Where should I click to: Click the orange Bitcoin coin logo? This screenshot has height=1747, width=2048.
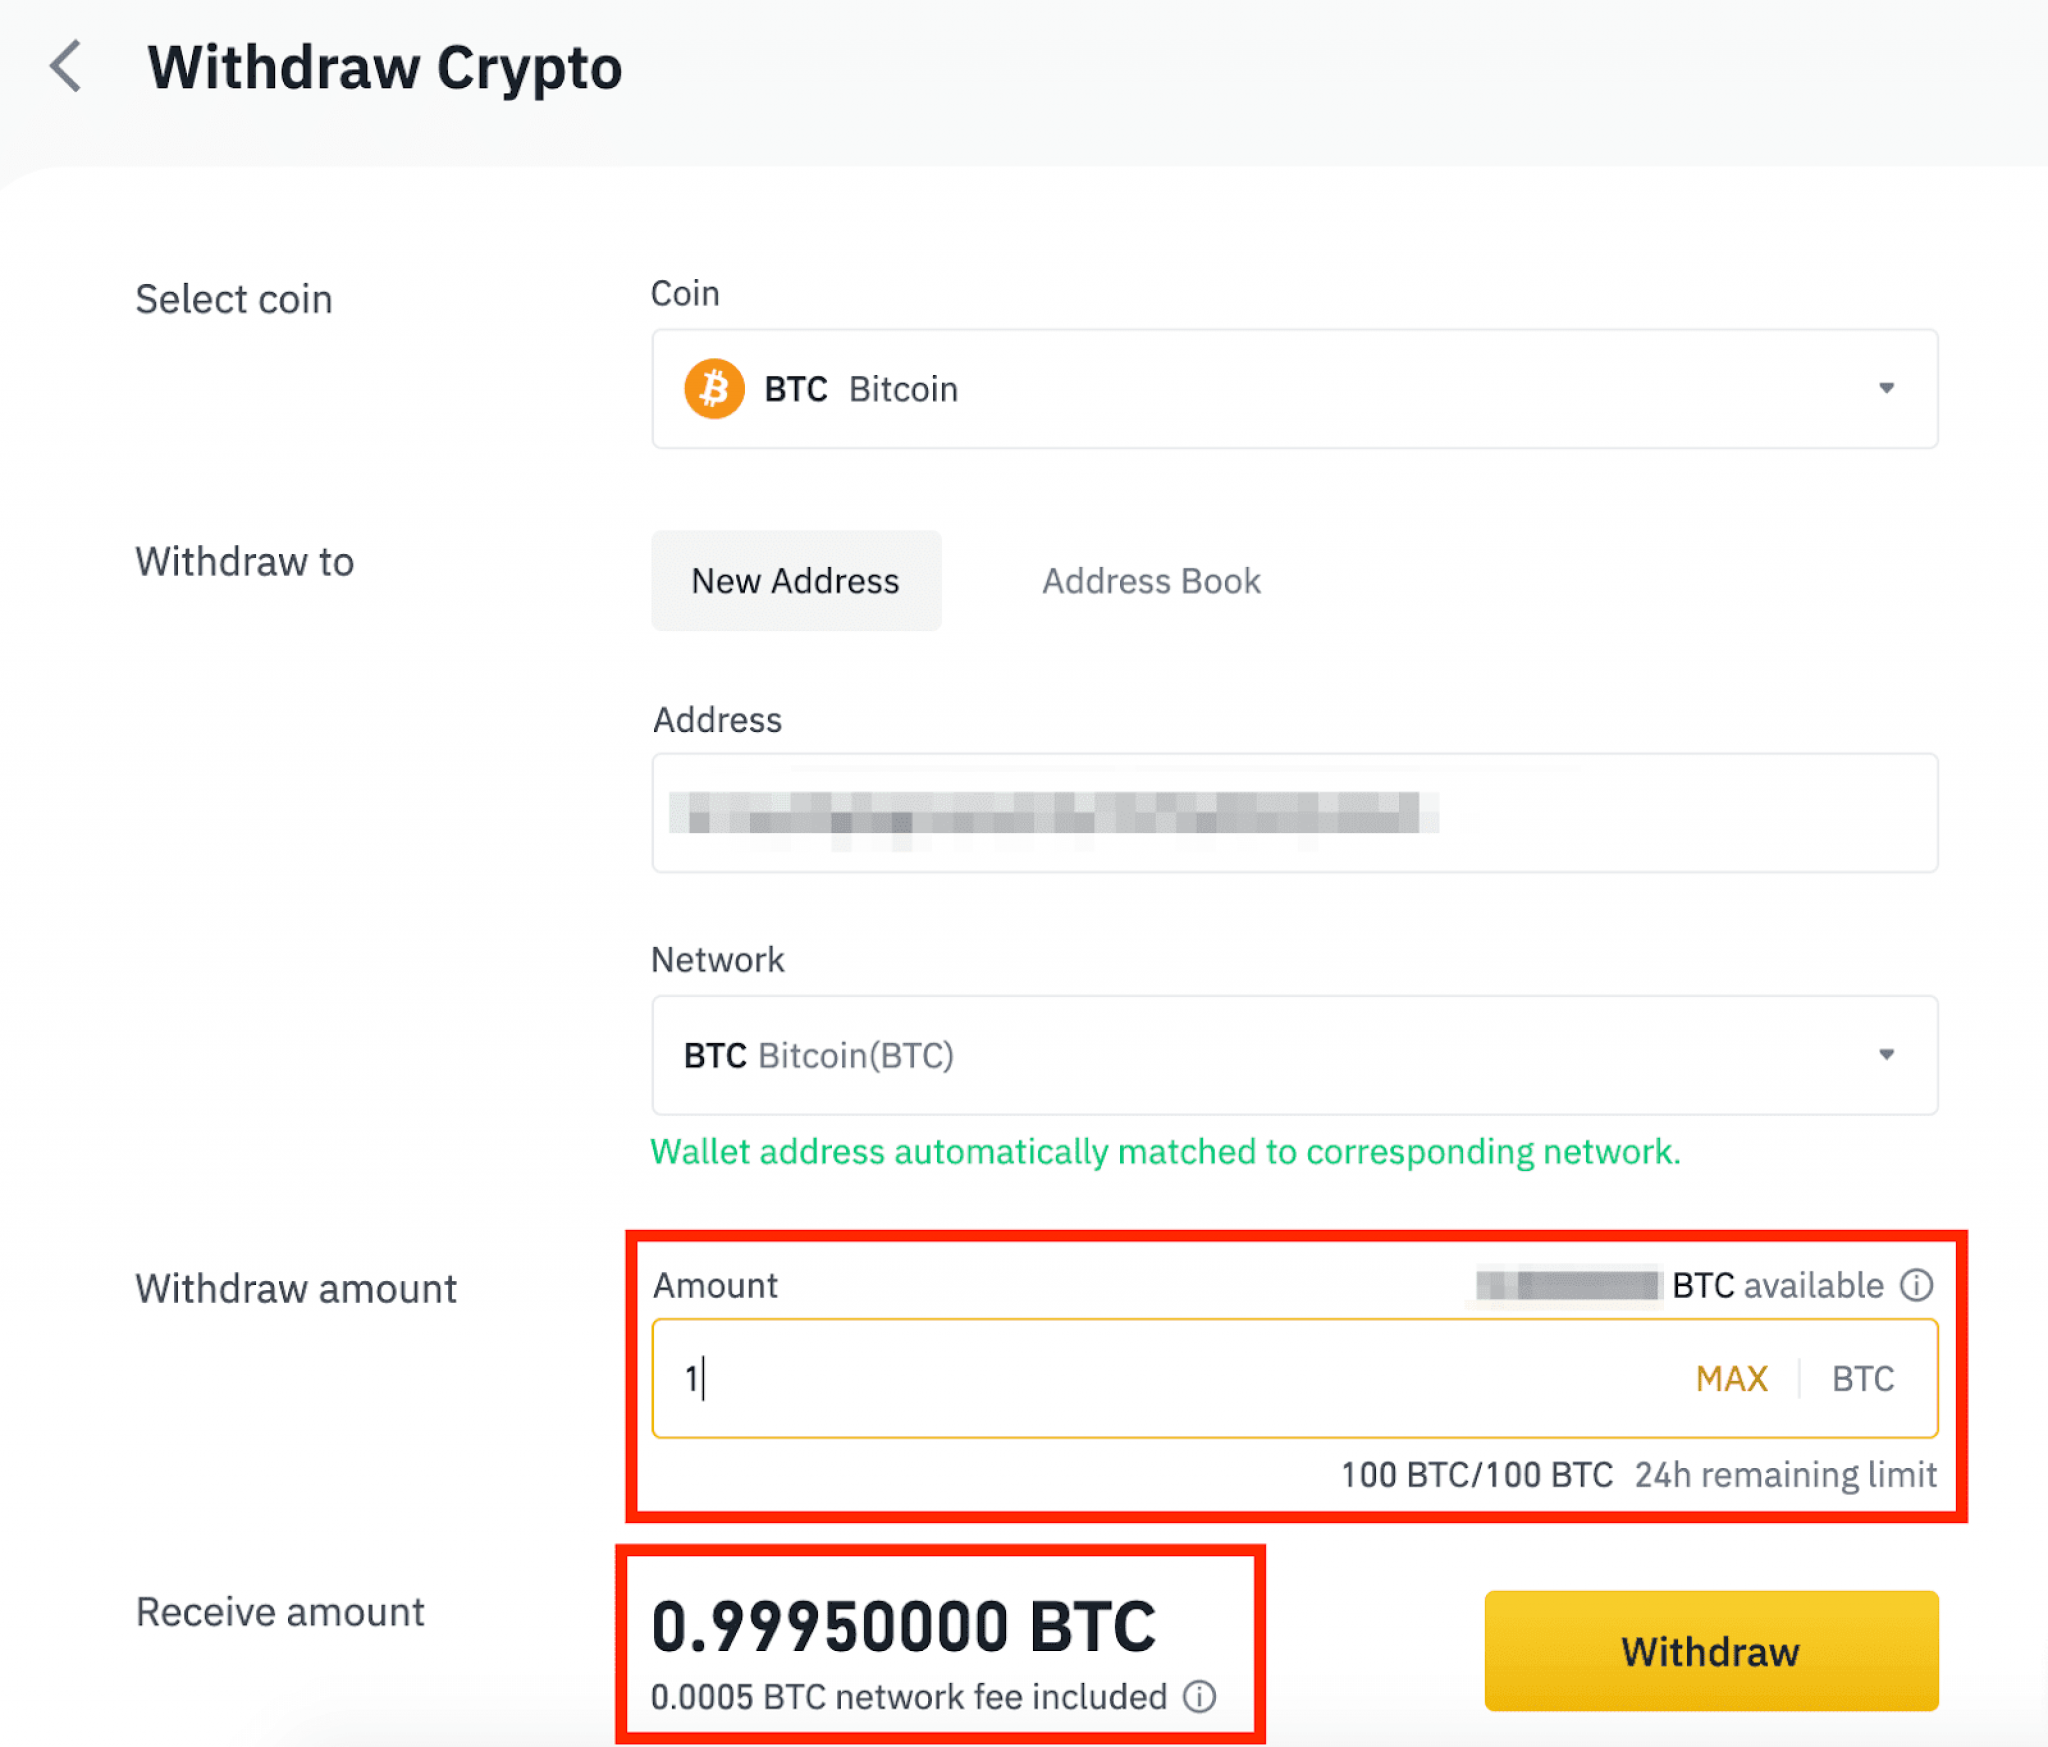tap(713, 388)
